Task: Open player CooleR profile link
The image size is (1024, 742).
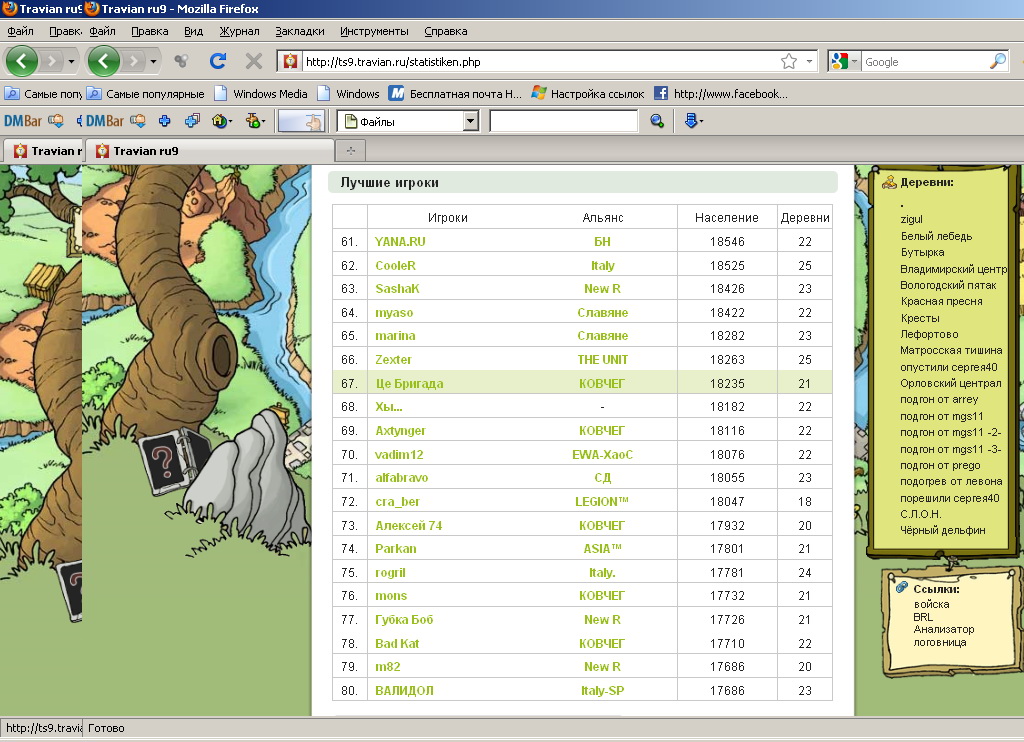Action: [395, 266]
